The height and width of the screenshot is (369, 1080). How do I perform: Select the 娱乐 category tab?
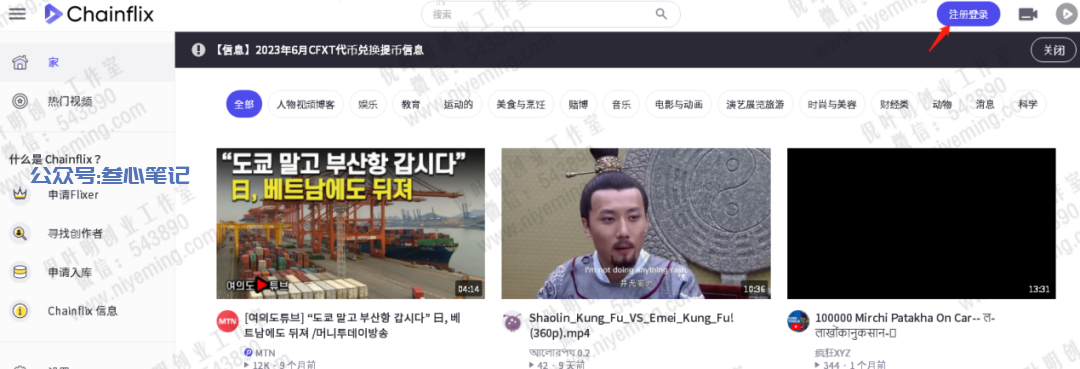tap(368, 104)
